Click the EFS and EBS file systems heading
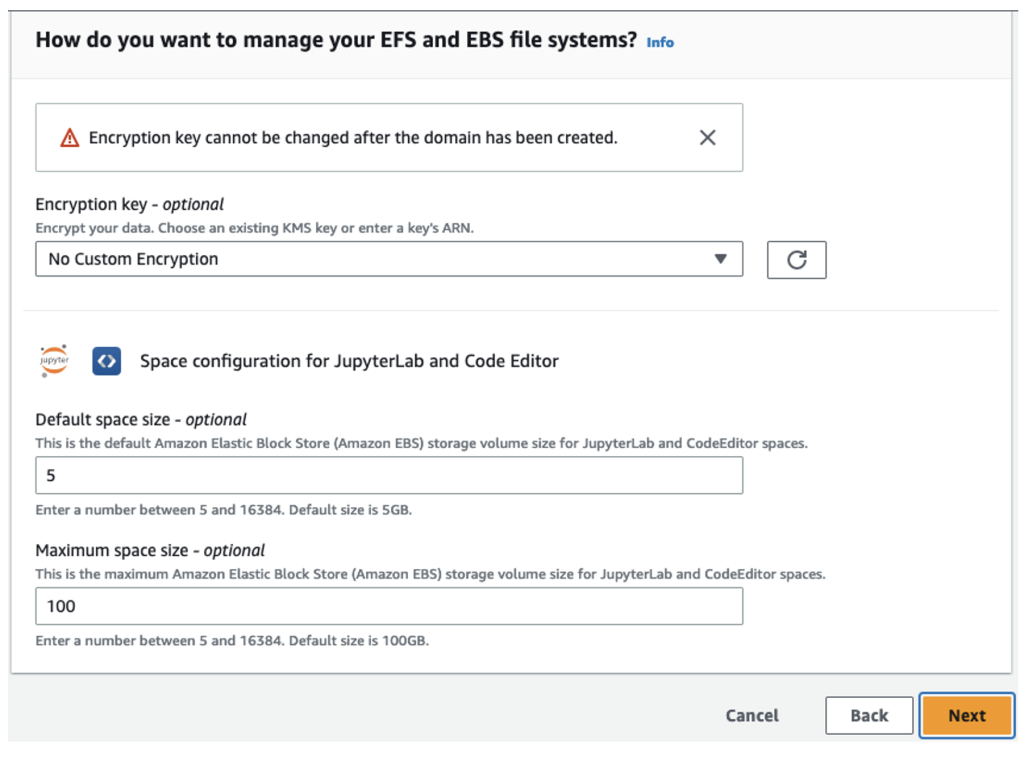Screen dimensions: 1024x761 [x=336, y=40]
